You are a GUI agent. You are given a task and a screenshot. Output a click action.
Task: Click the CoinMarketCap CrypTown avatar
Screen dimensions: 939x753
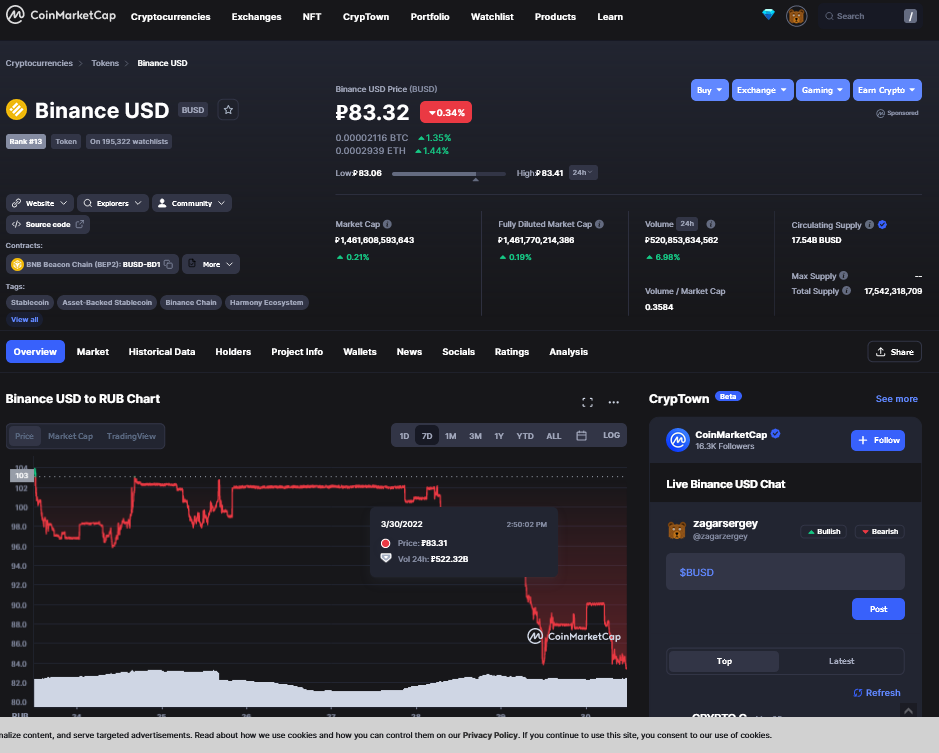click(678, 440)
